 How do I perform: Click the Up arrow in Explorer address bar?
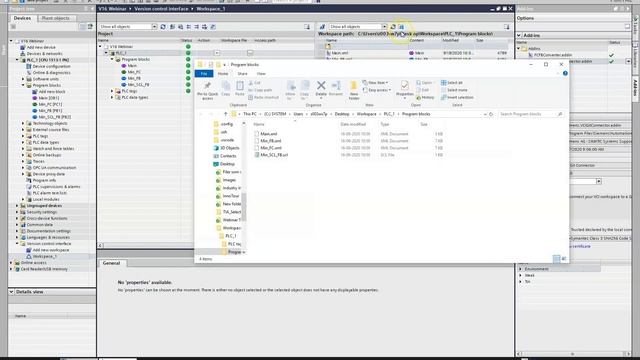click(x=225, y=114)
